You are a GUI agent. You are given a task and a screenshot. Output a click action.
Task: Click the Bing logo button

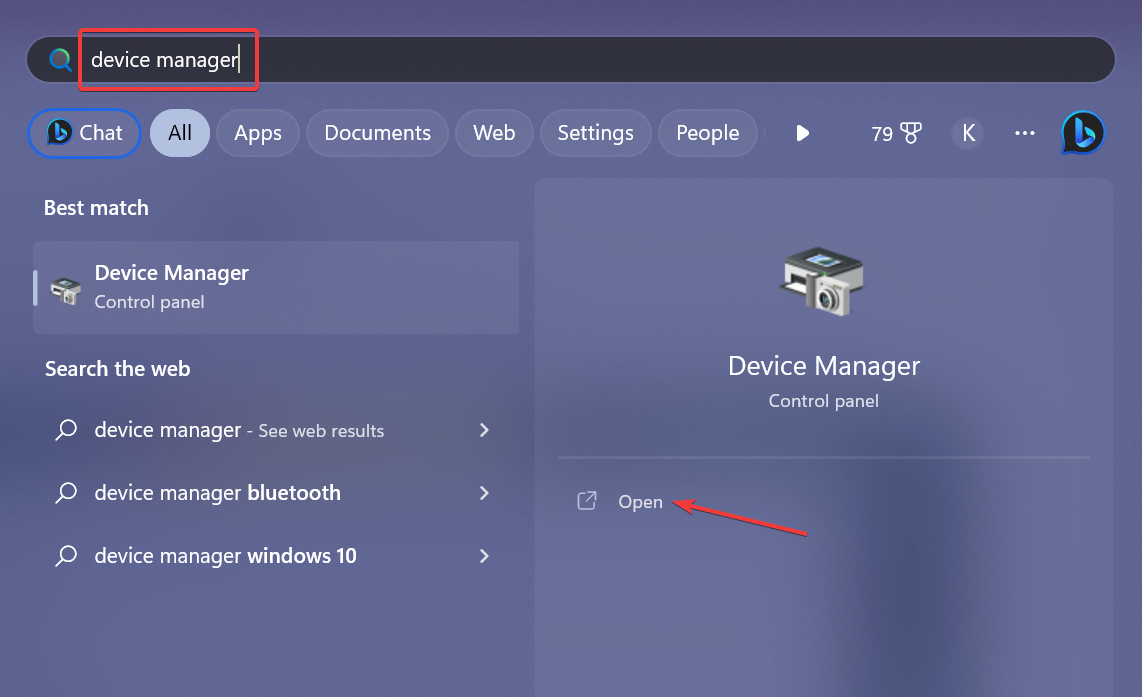[1083, 133]
